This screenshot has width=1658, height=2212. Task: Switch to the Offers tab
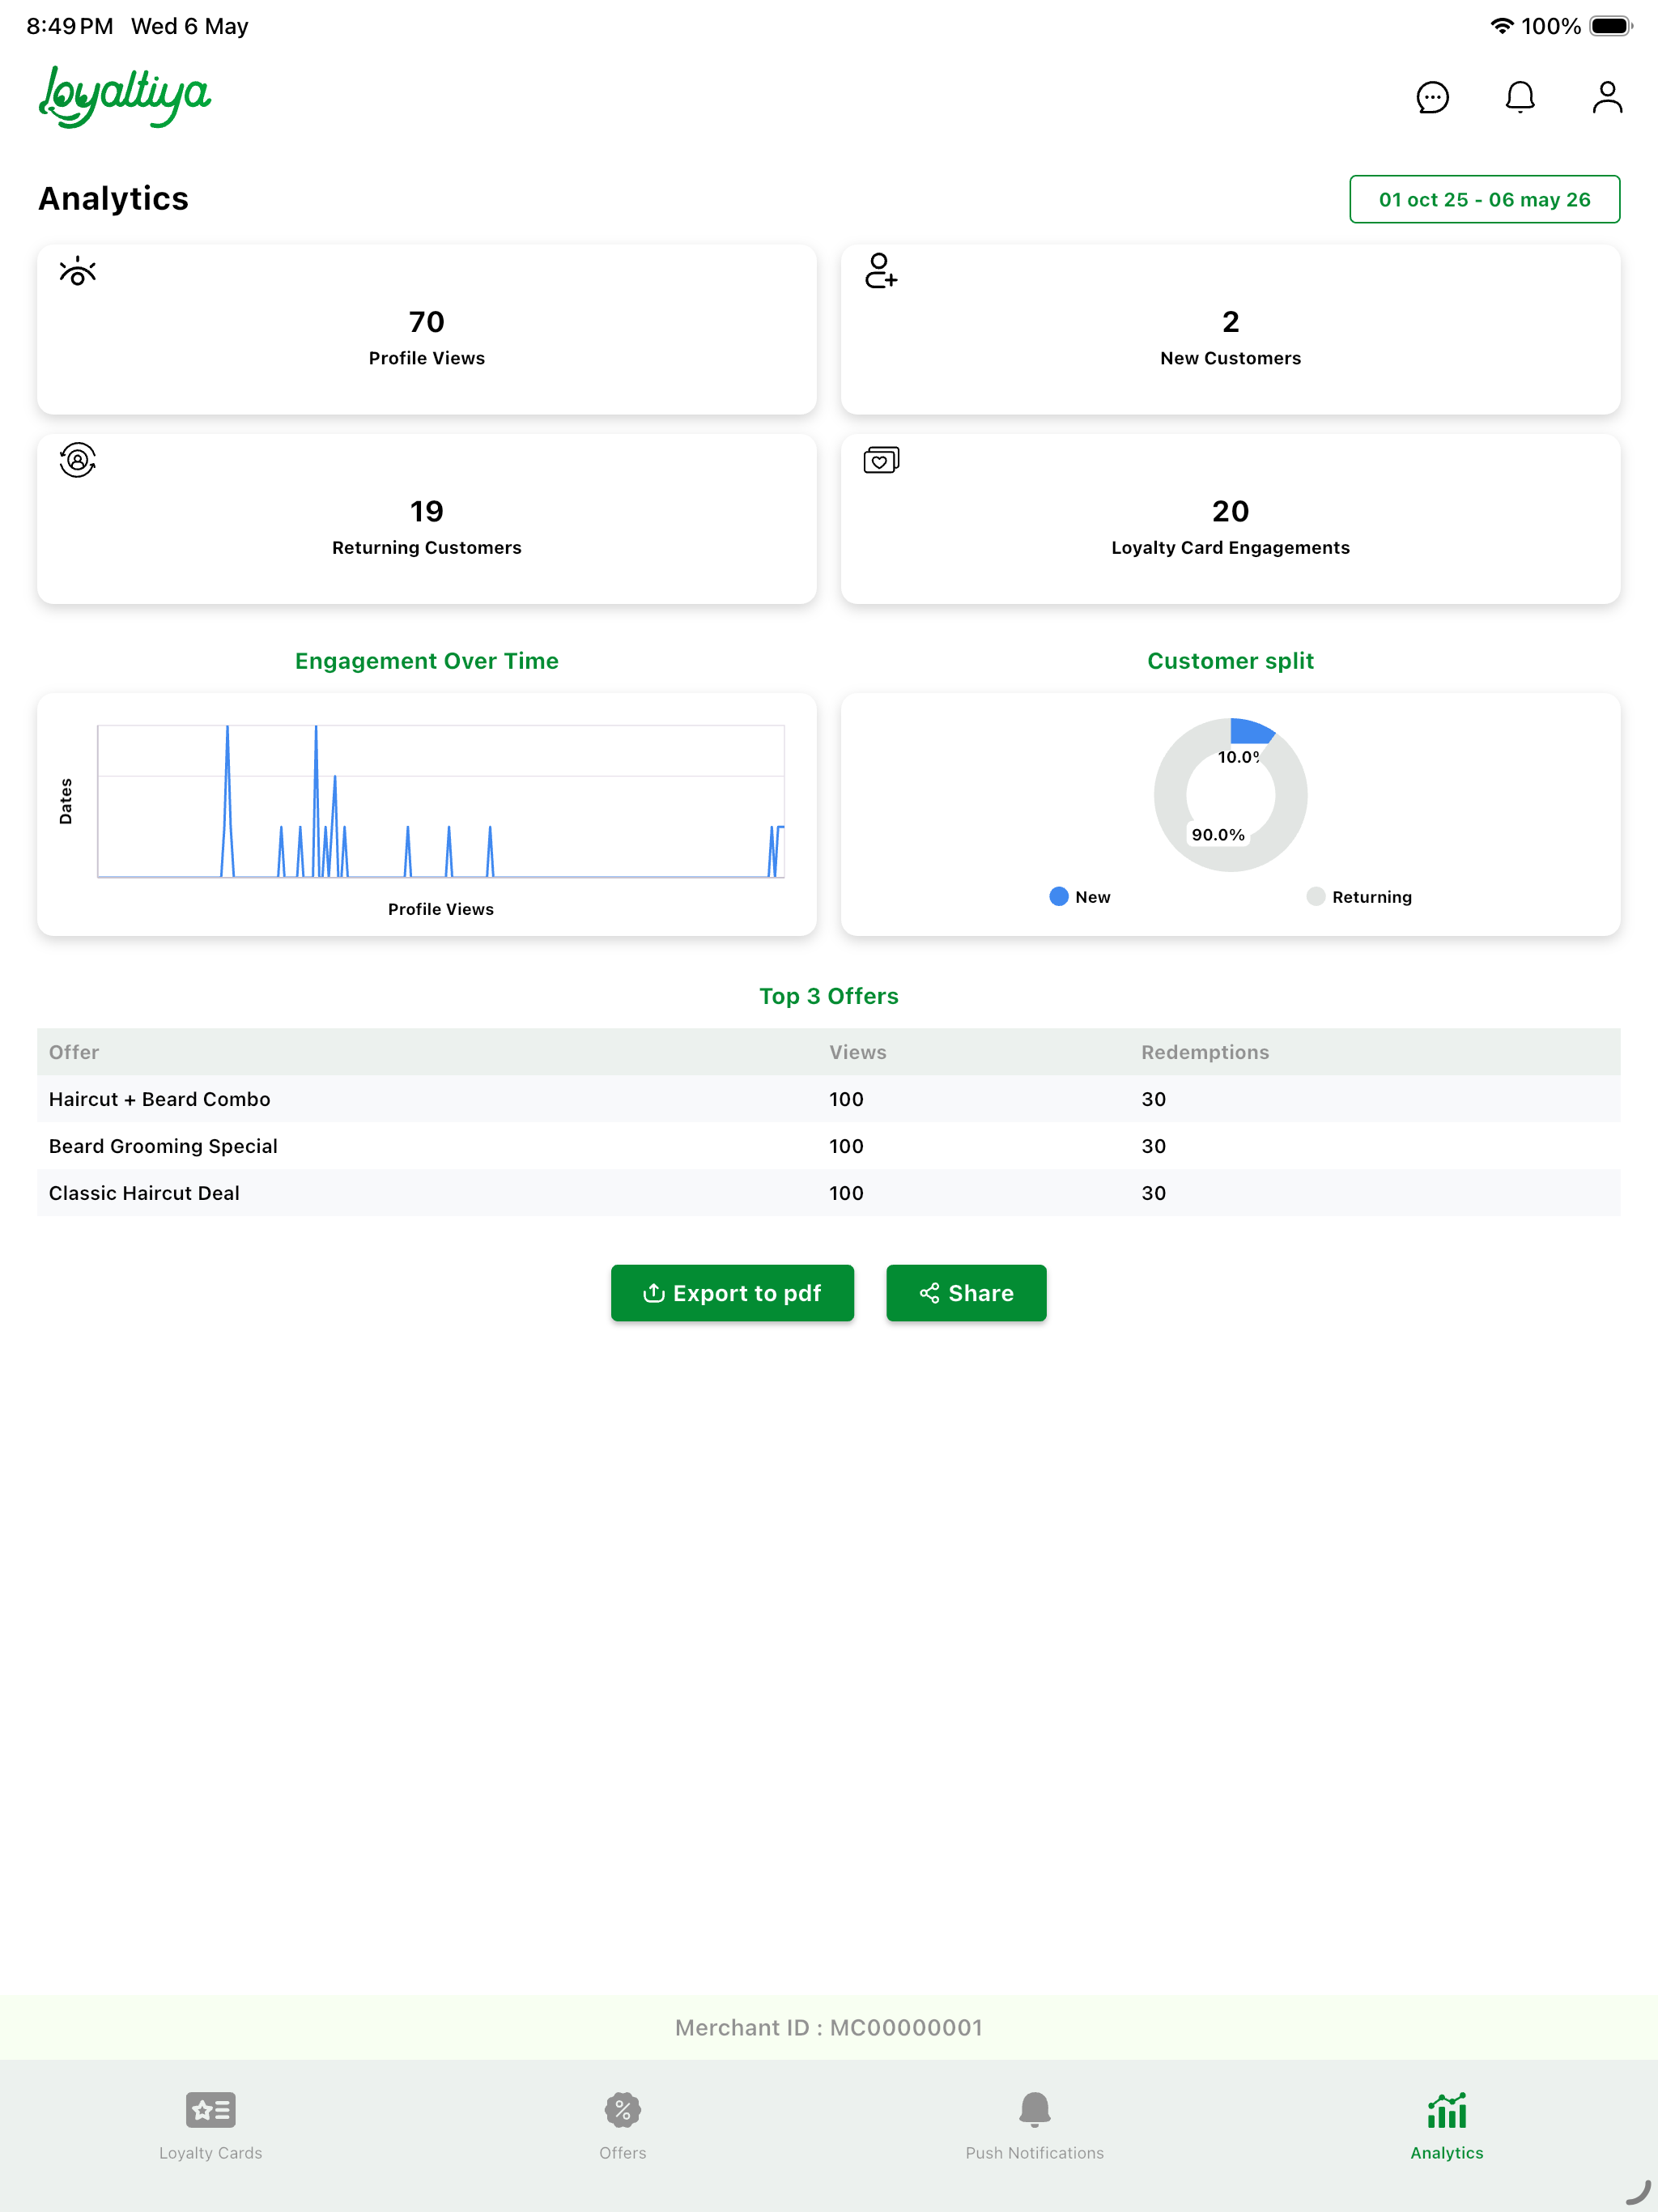622,2126
